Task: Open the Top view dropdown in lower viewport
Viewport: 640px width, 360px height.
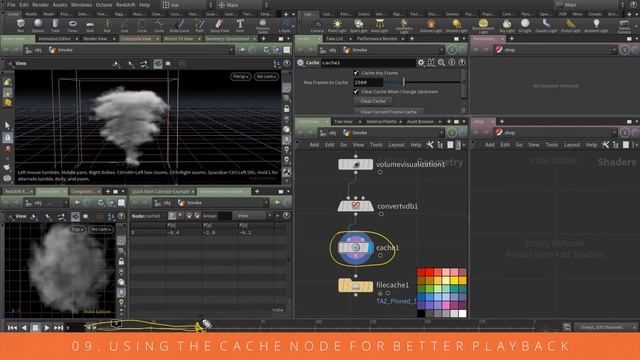Action: [x=77, y=229]
